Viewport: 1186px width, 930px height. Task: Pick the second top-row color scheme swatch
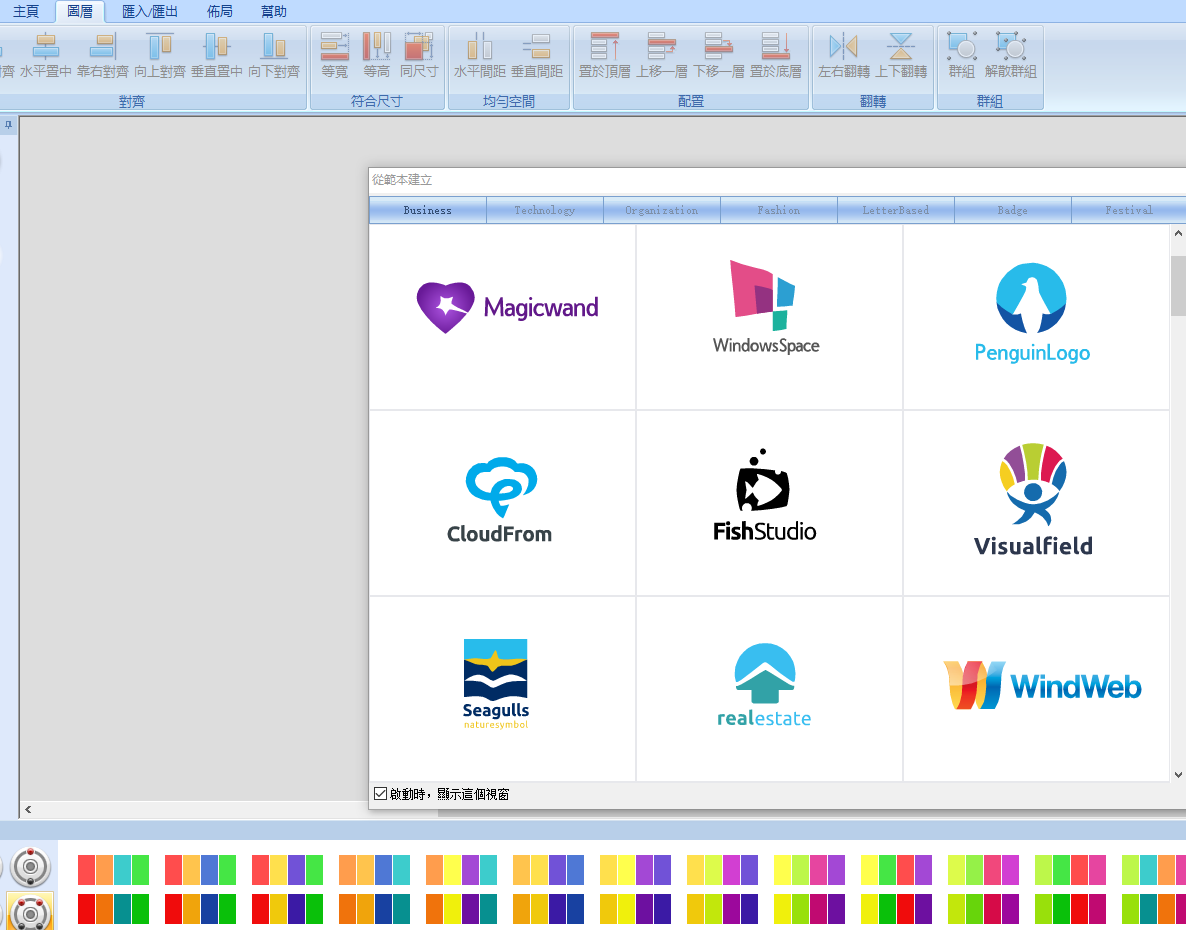tap(200, 870)
